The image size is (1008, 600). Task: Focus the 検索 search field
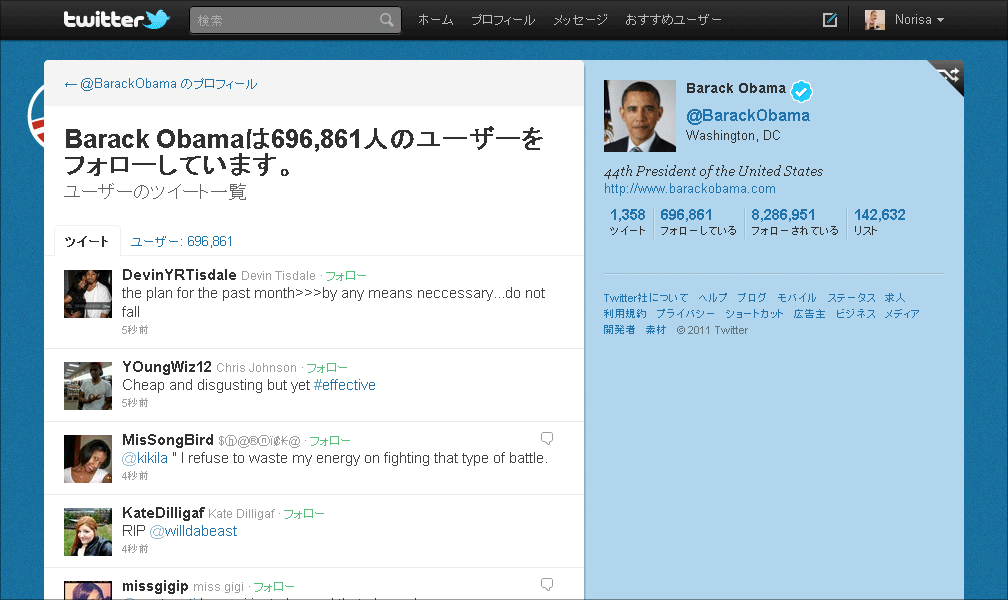(x=296, y=20)
